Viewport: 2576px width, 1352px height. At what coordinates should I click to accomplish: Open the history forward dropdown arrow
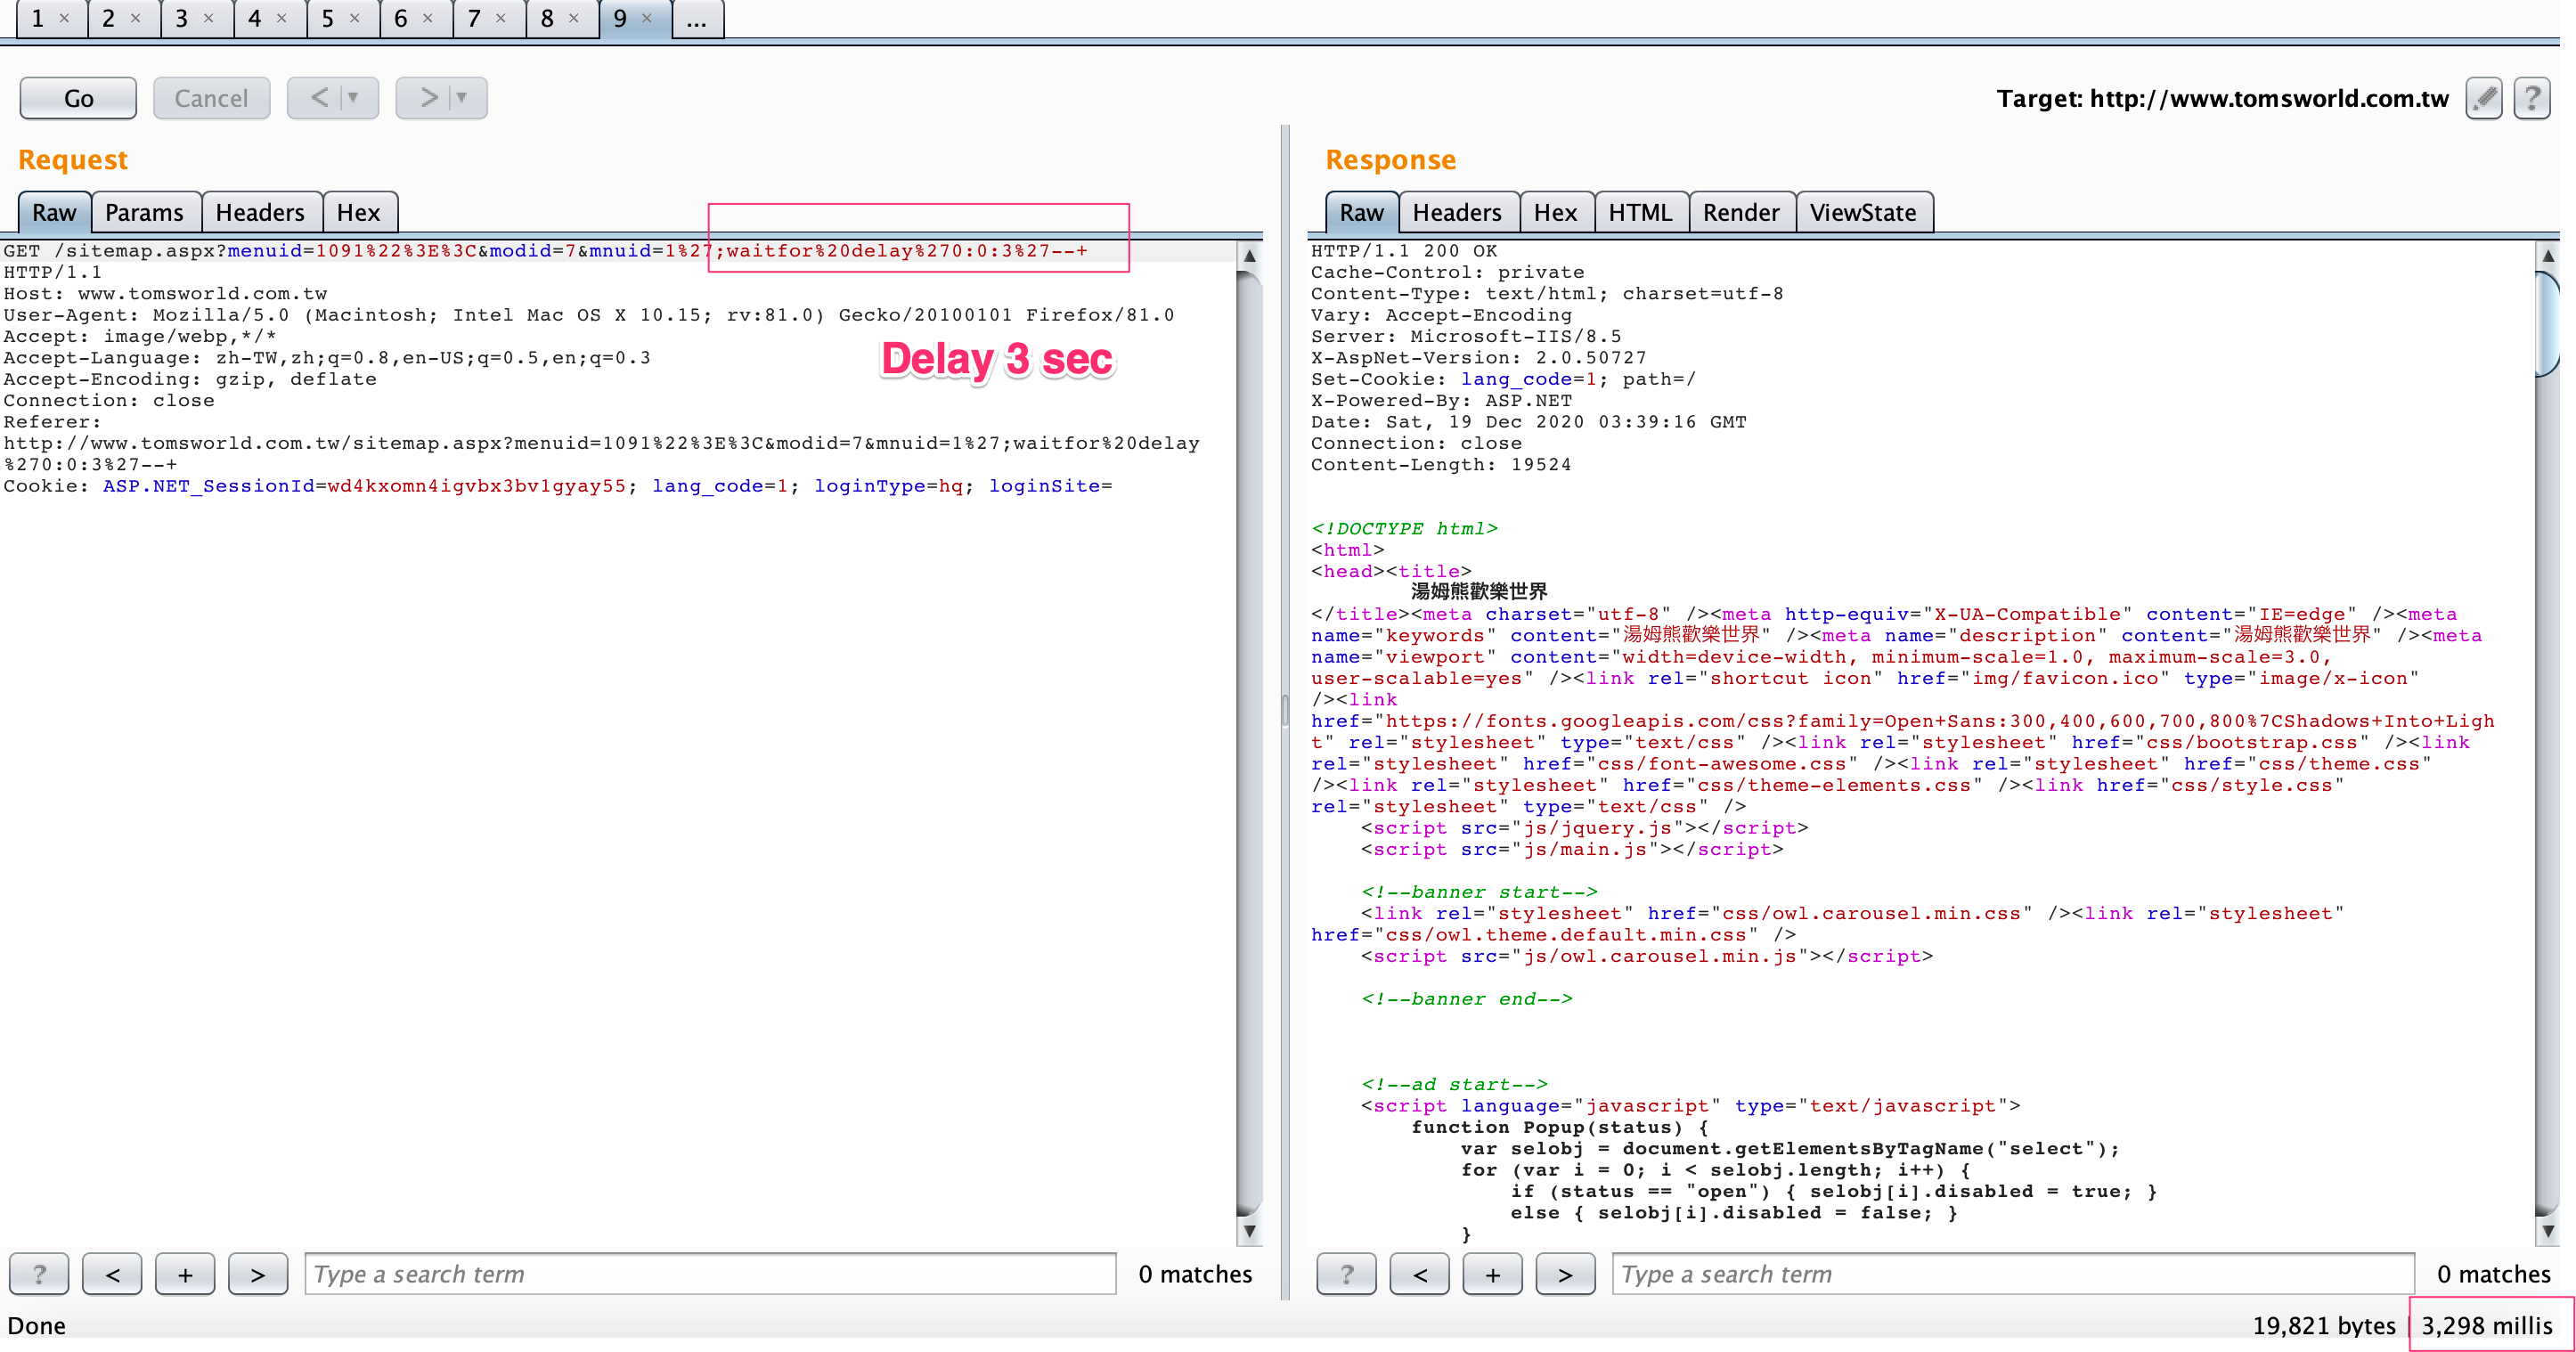(463, 98)
